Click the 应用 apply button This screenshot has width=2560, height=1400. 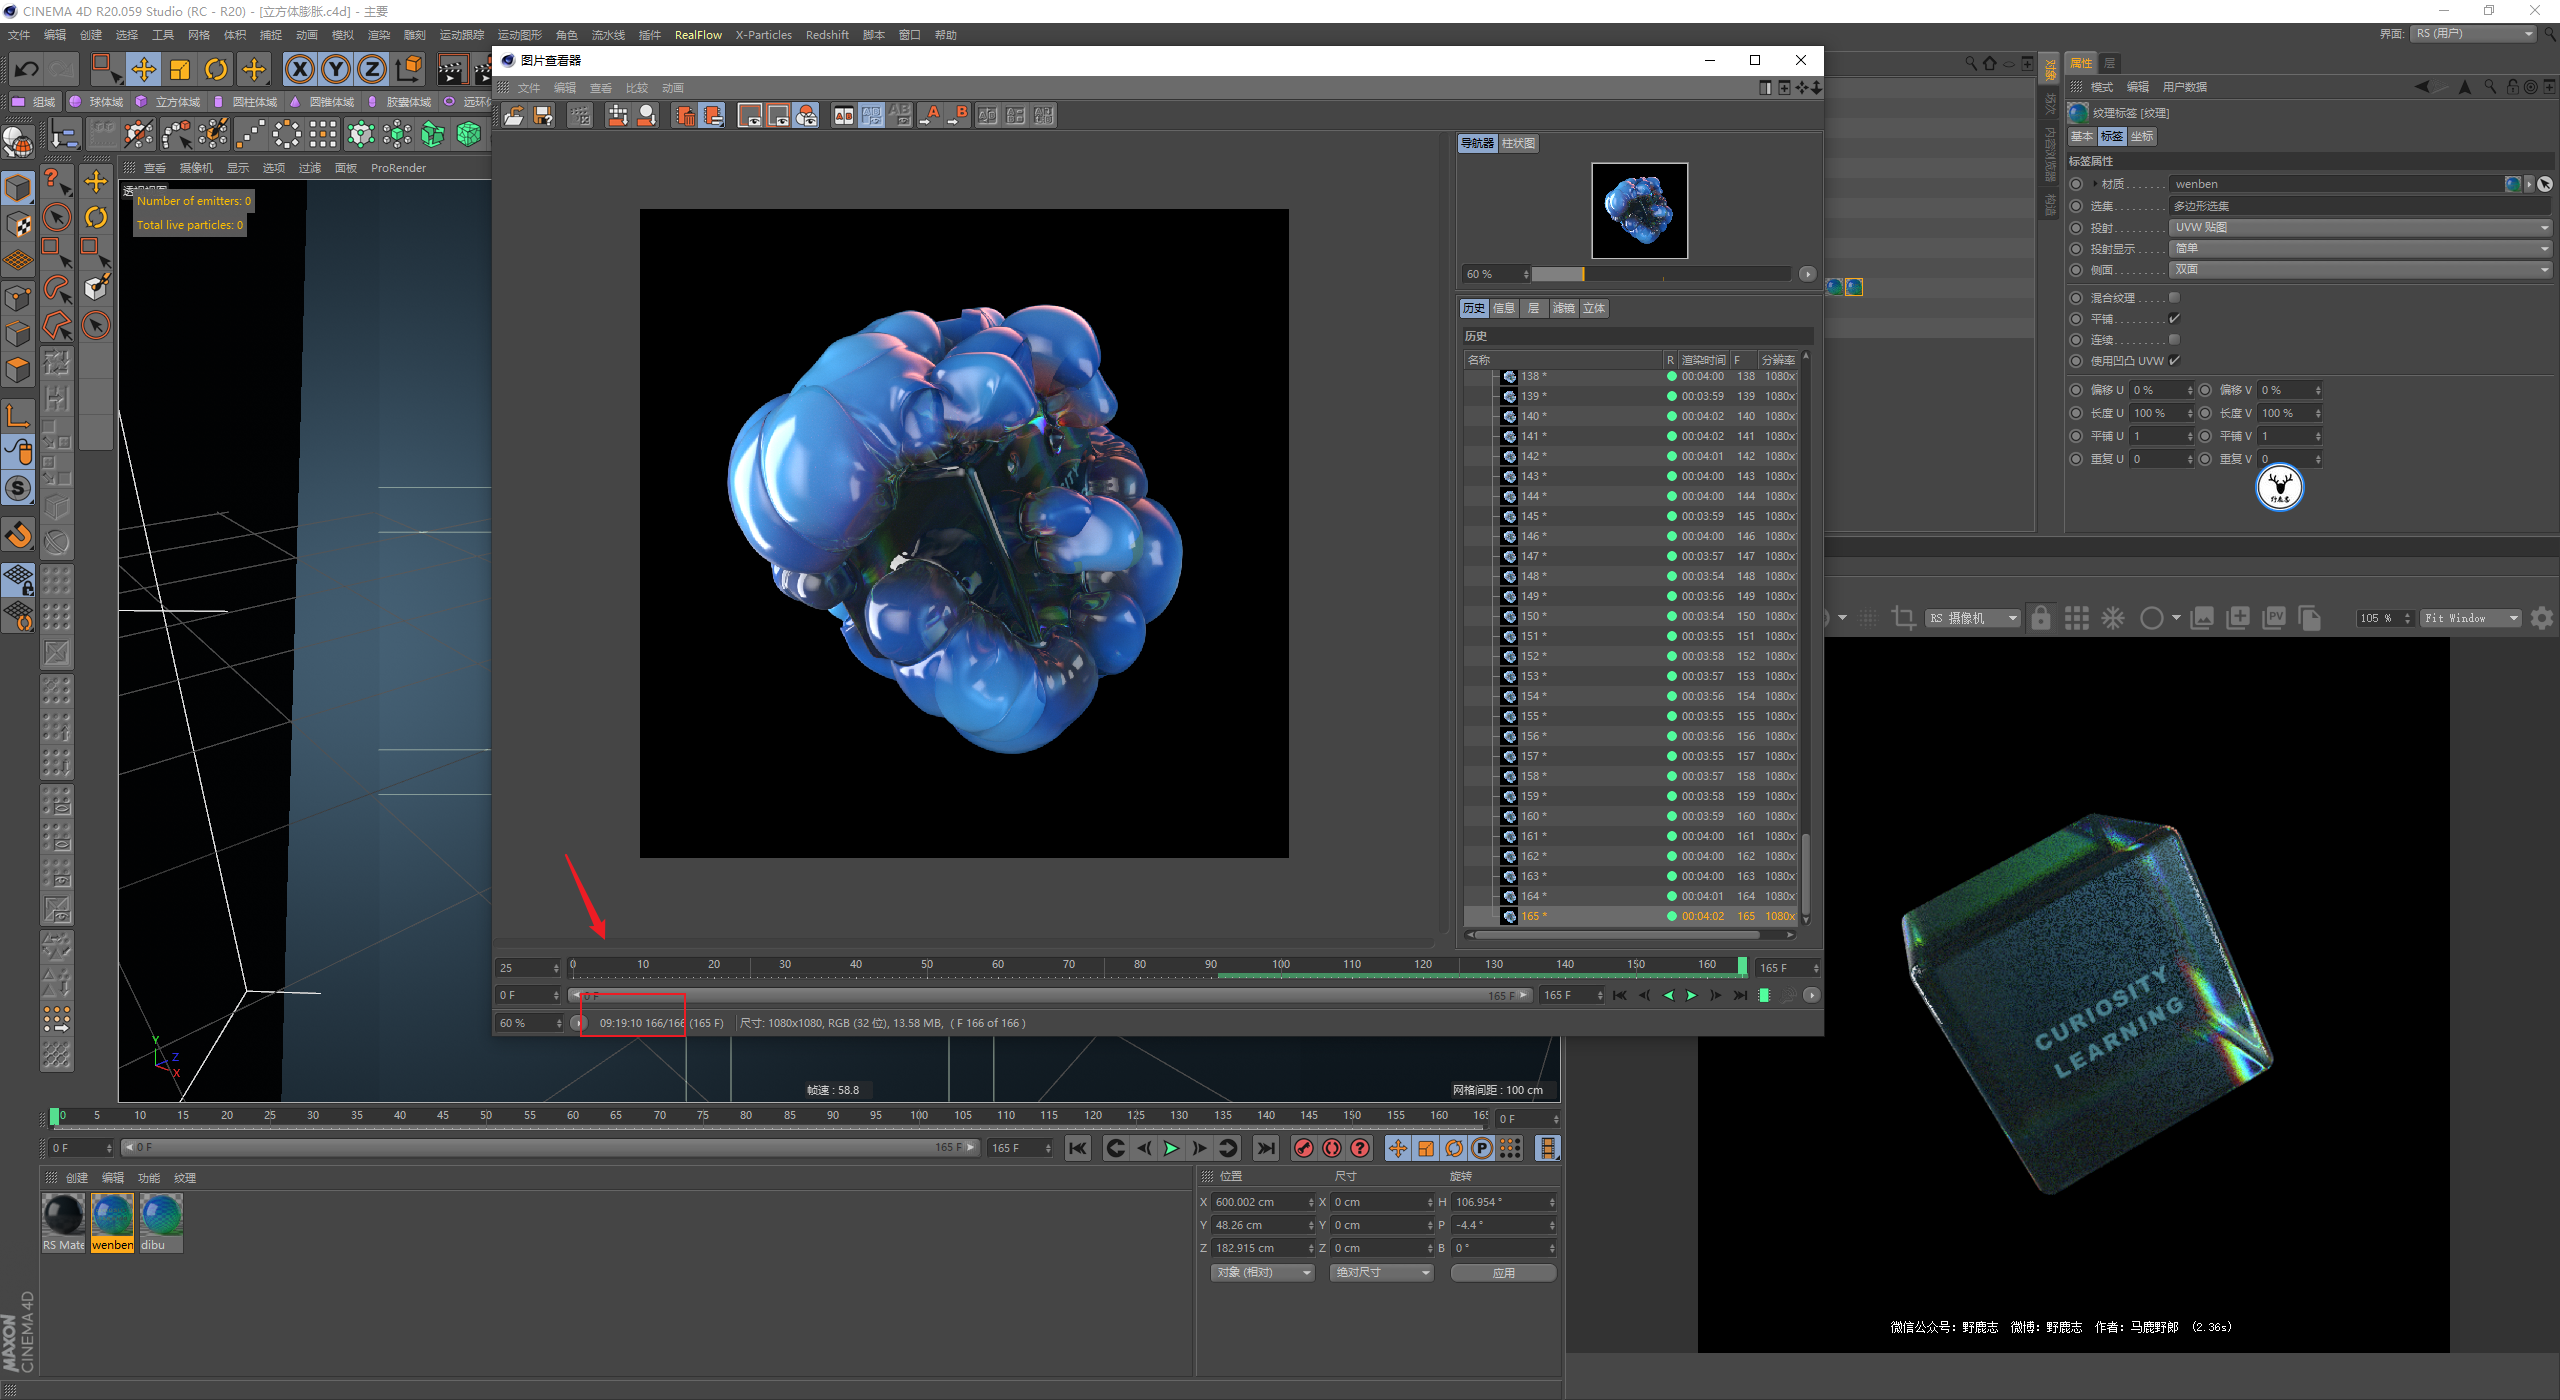tap(1503, 1273)
